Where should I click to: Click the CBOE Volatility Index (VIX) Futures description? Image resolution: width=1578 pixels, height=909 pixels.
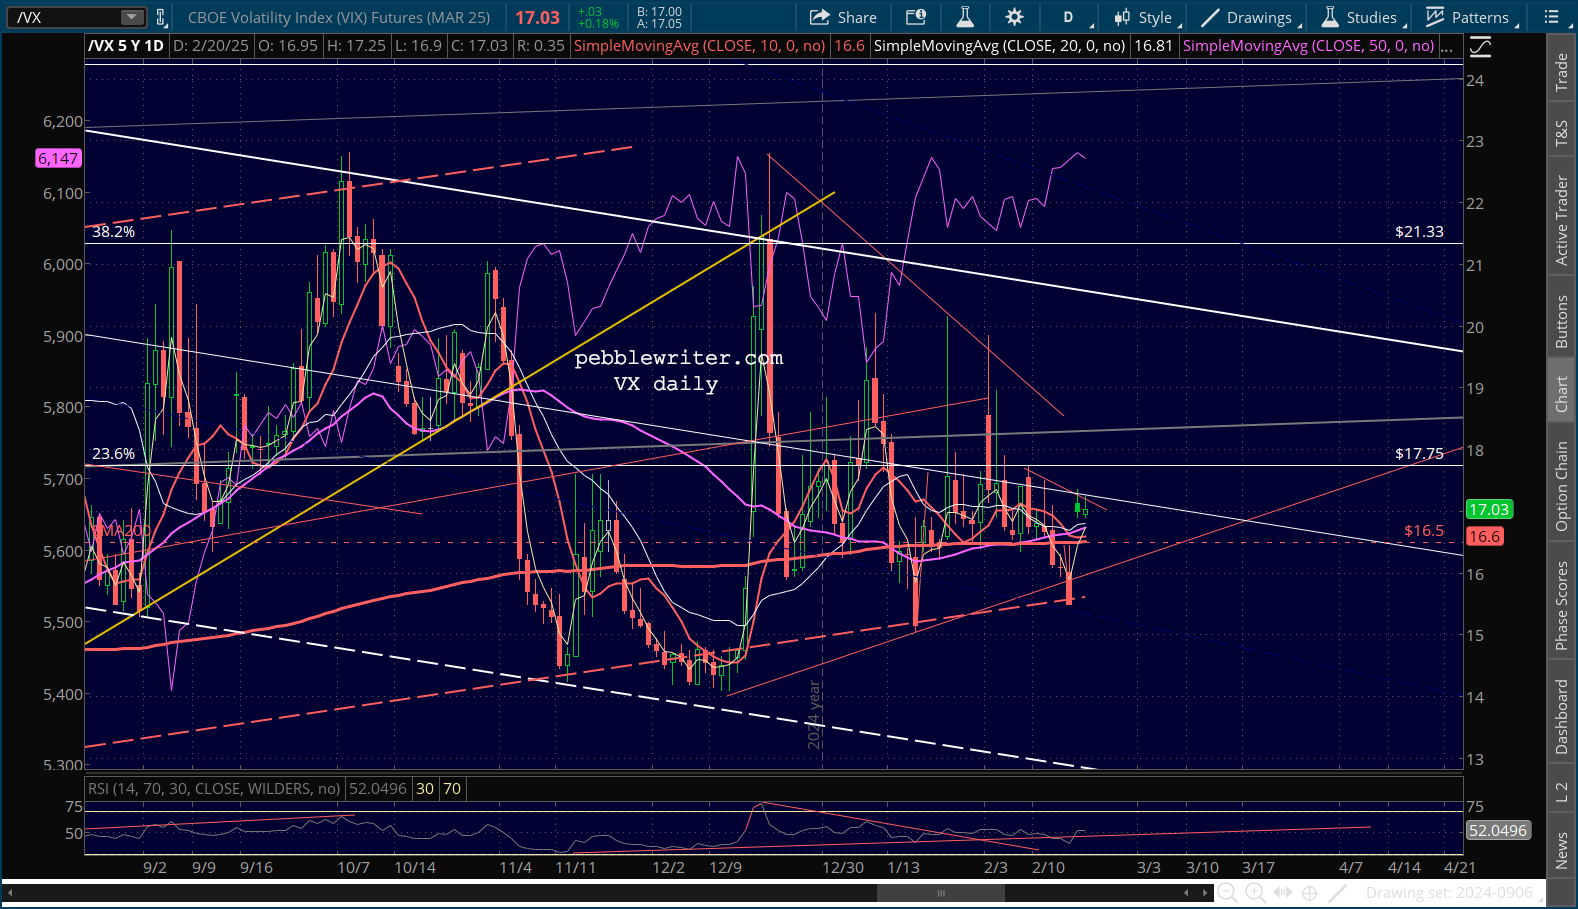click(x=339, y=17)
